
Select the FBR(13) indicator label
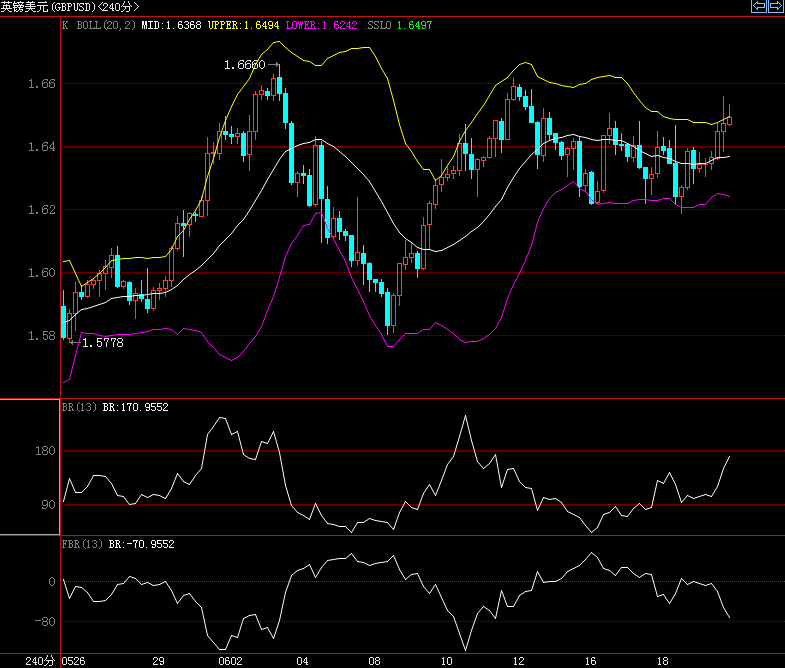[82, 544]
